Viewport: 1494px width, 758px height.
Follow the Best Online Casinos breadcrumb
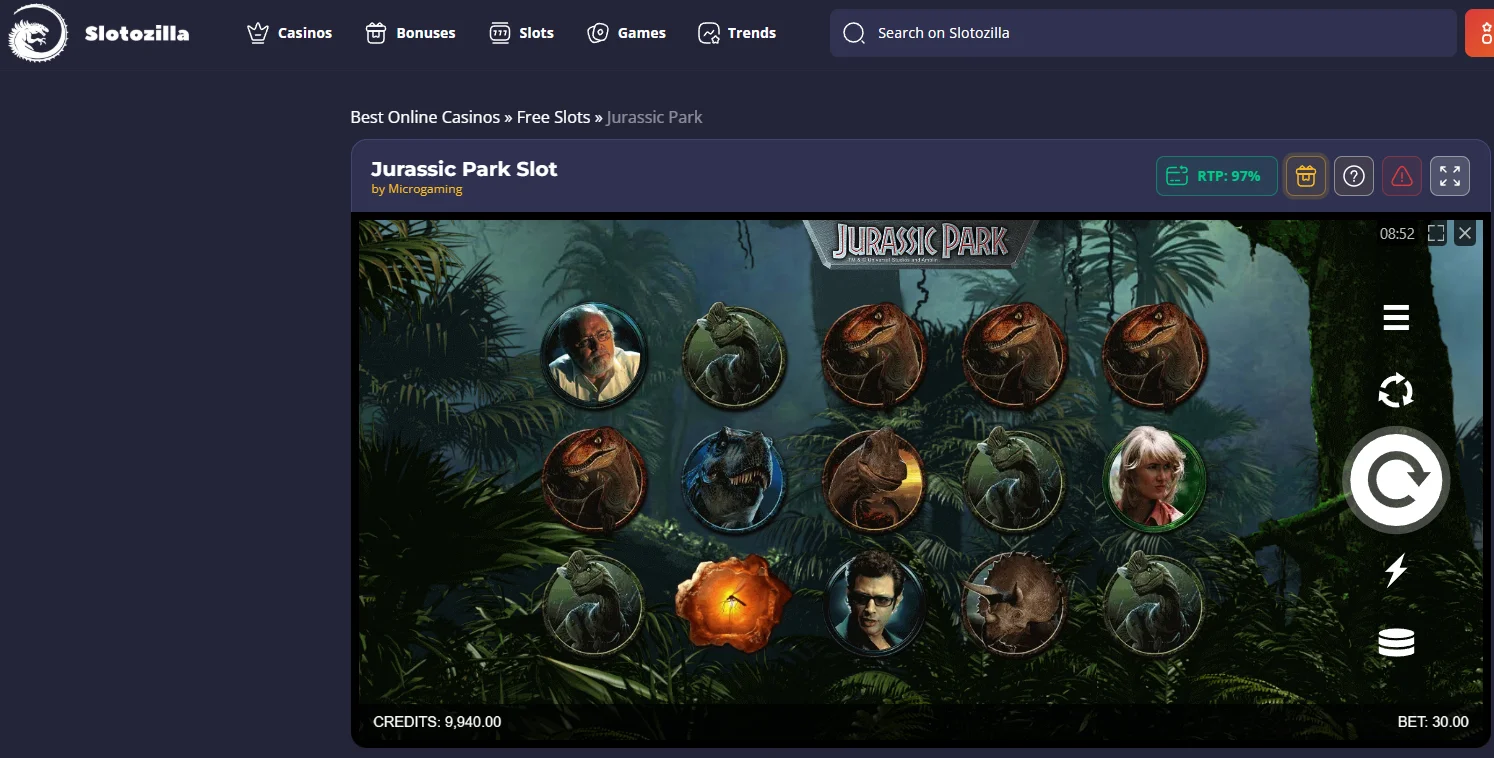(x=425, y=117)
